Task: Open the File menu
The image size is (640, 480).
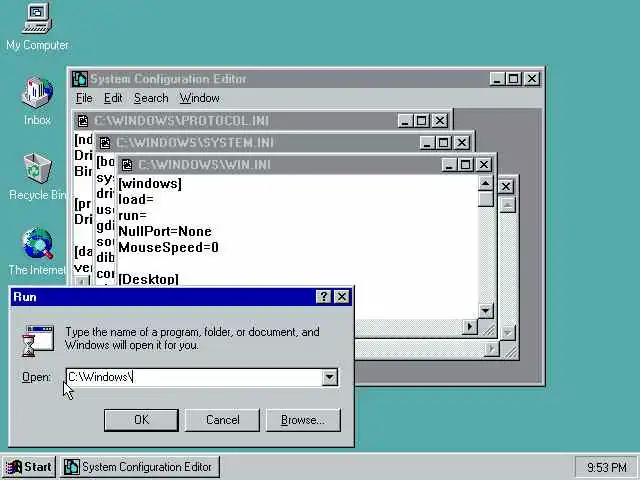Action: tap(84, 98)
